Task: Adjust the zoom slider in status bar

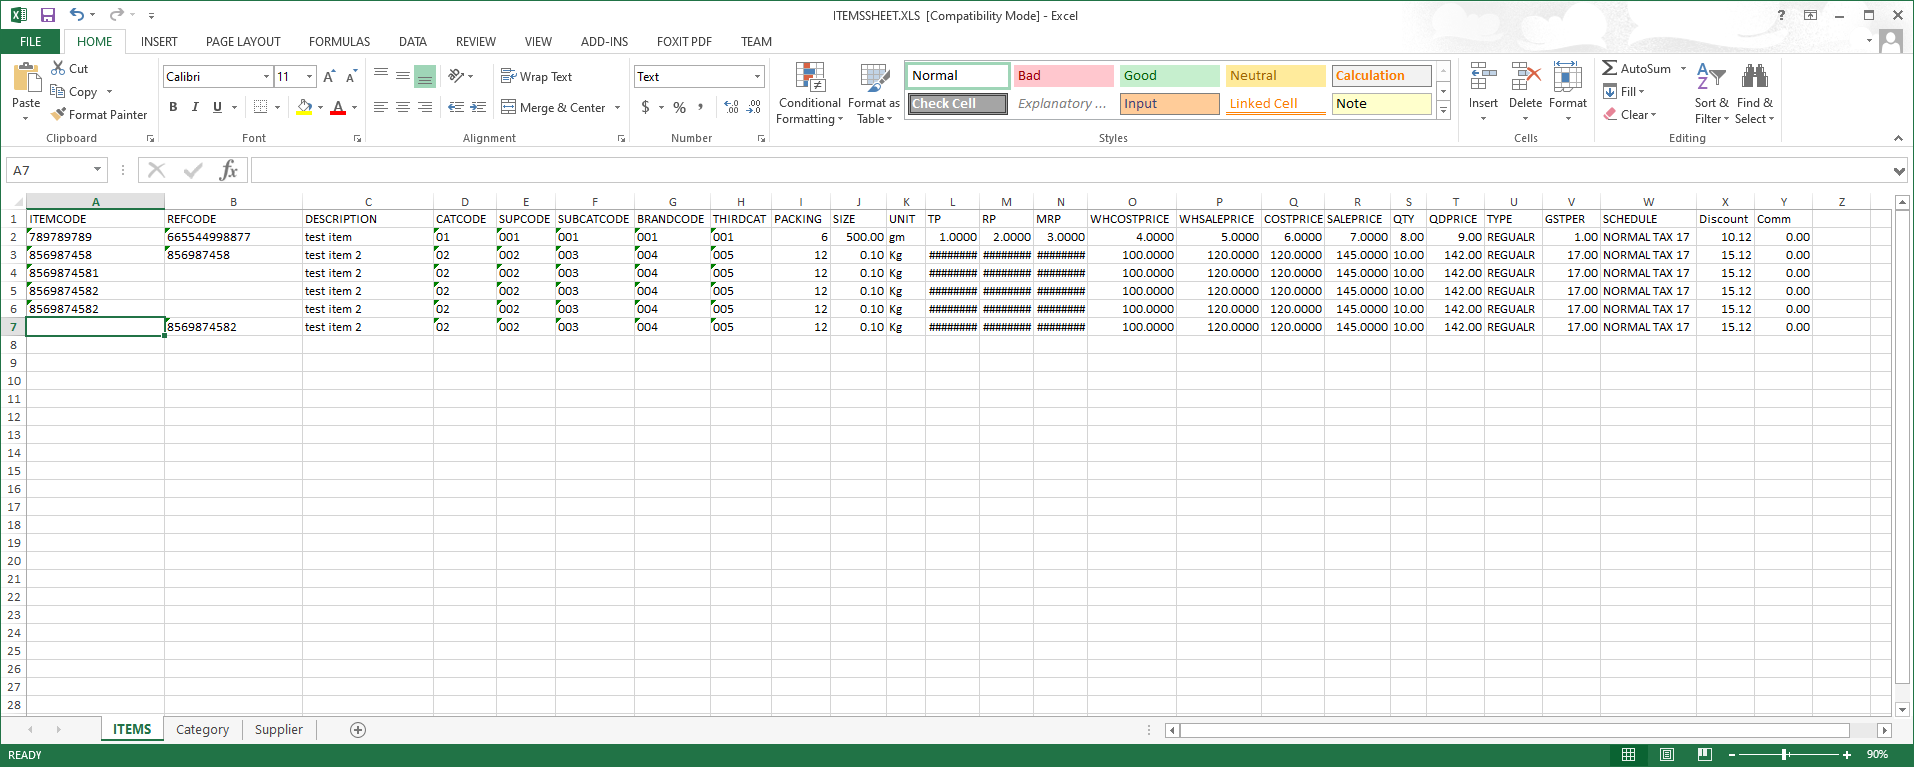Action: [x=1785, y=755]
